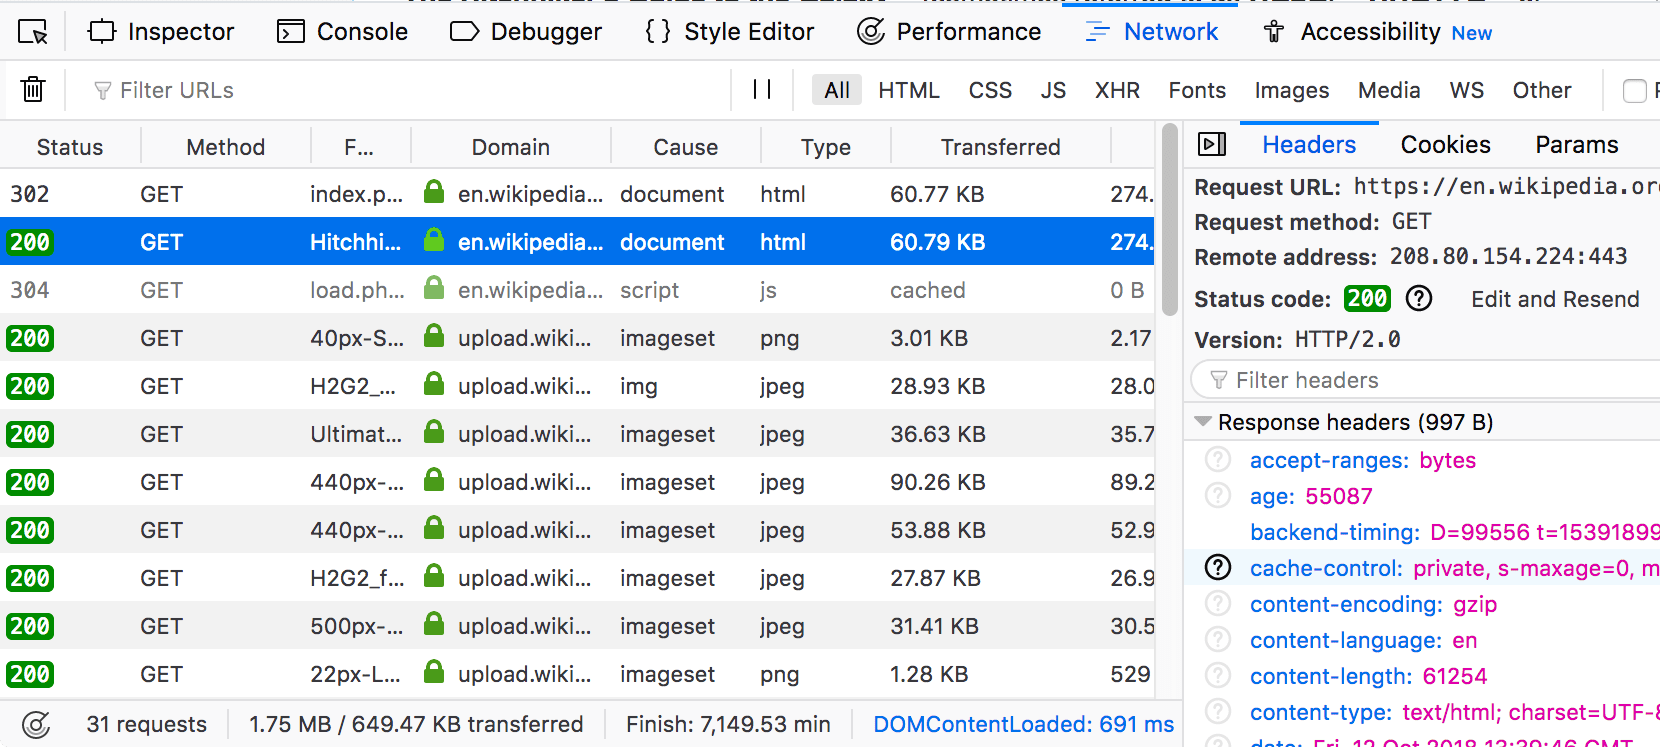The height and width of the screenshot is (747, 1660).
Task: Switch to the Console tab
Action: pos(342,32)
